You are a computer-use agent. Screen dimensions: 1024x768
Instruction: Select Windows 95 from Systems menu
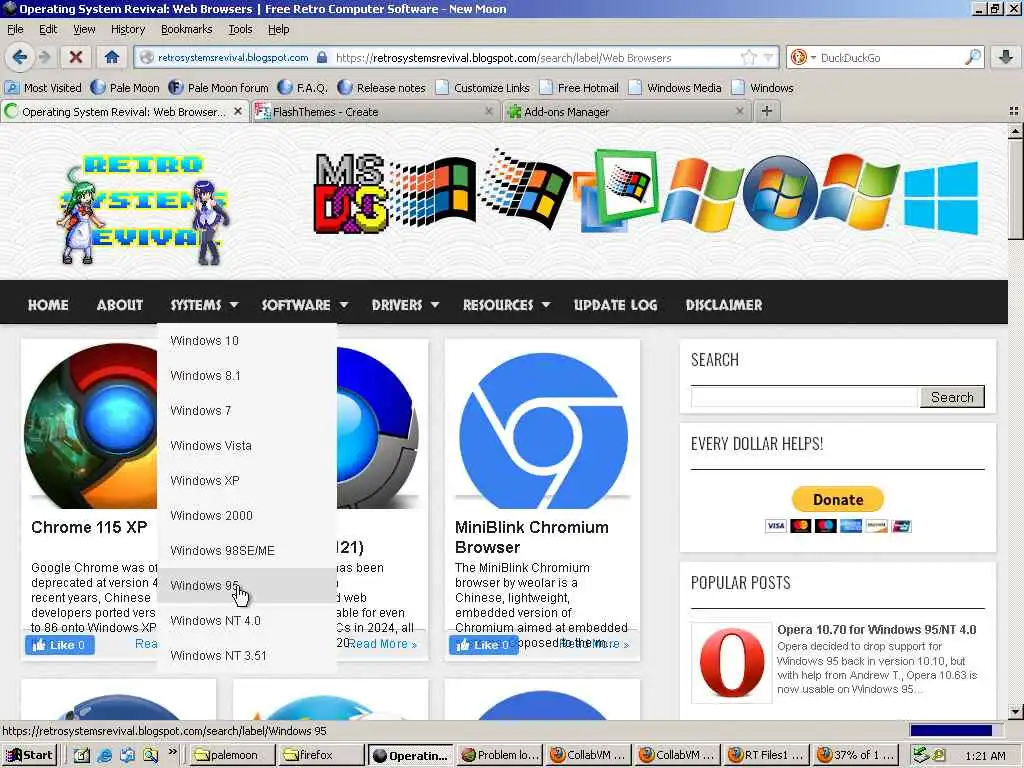point(247,586)
